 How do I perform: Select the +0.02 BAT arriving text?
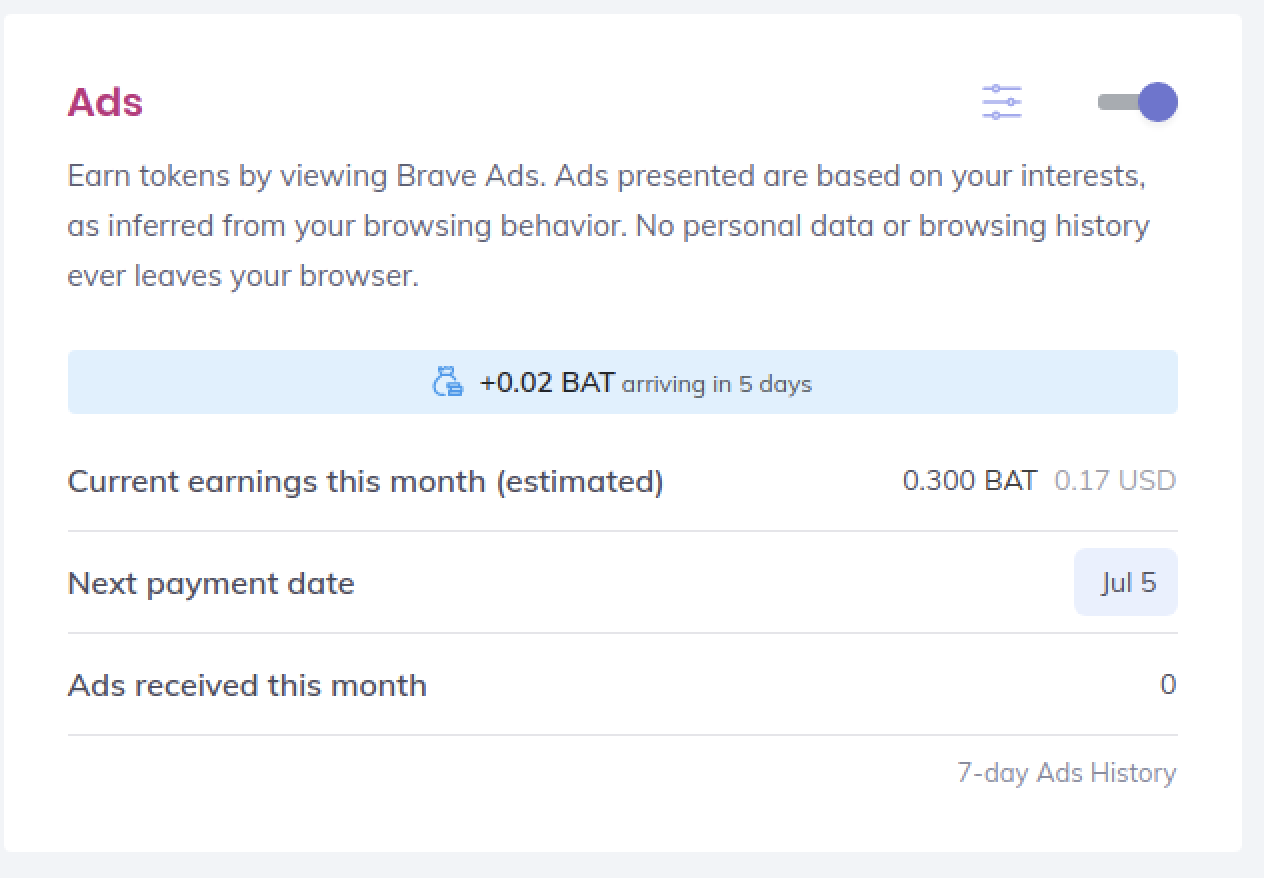coord(645,383)
